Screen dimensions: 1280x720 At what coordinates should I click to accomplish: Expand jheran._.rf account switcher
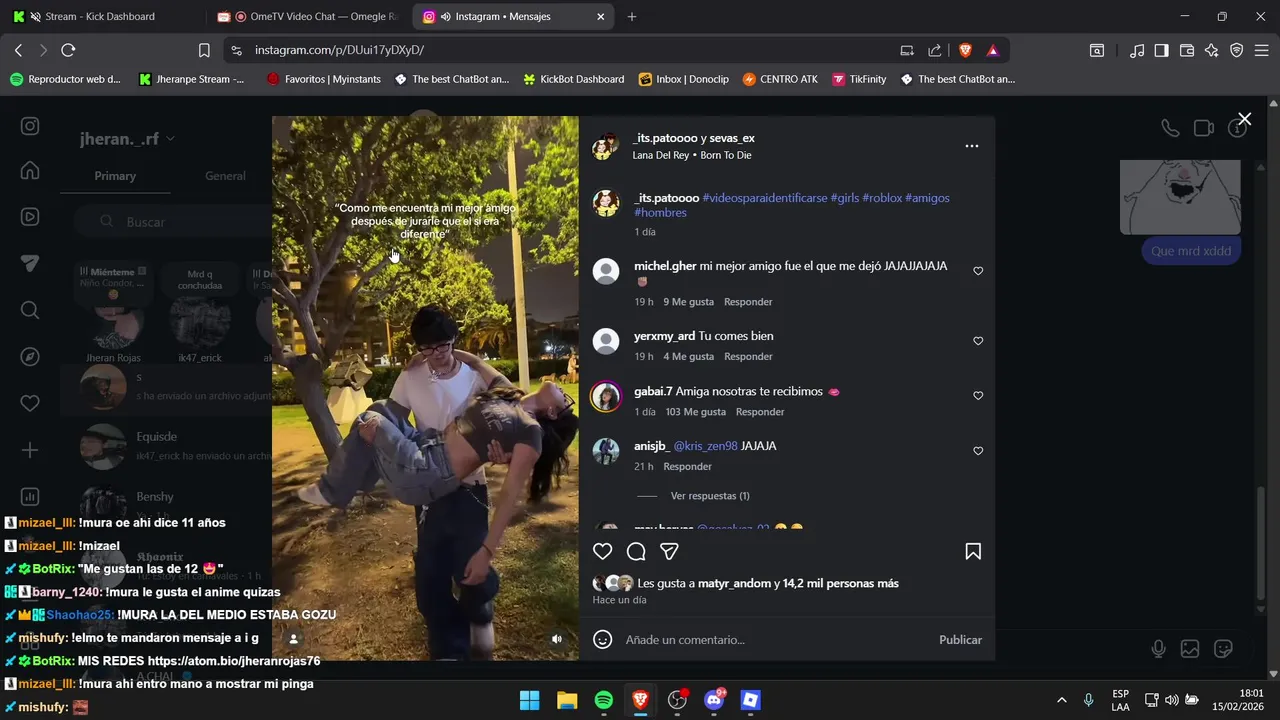[127, 139]
